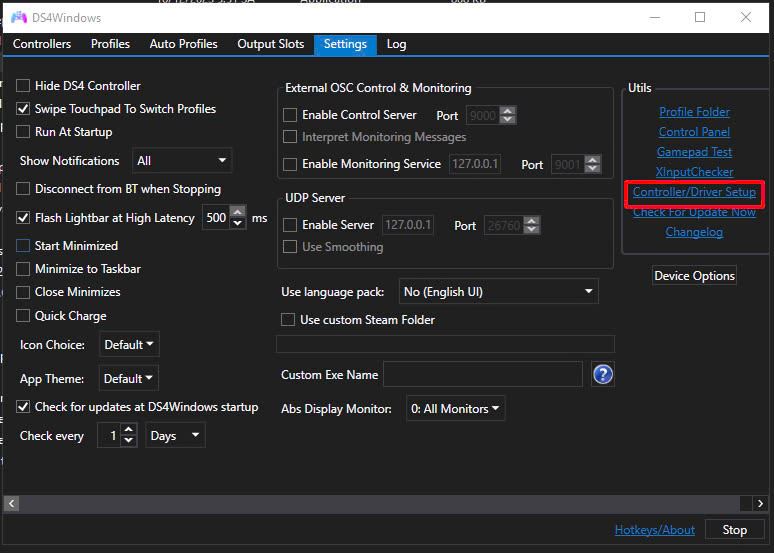Toggle Close Minimizes checkbox

click(23, 292)
